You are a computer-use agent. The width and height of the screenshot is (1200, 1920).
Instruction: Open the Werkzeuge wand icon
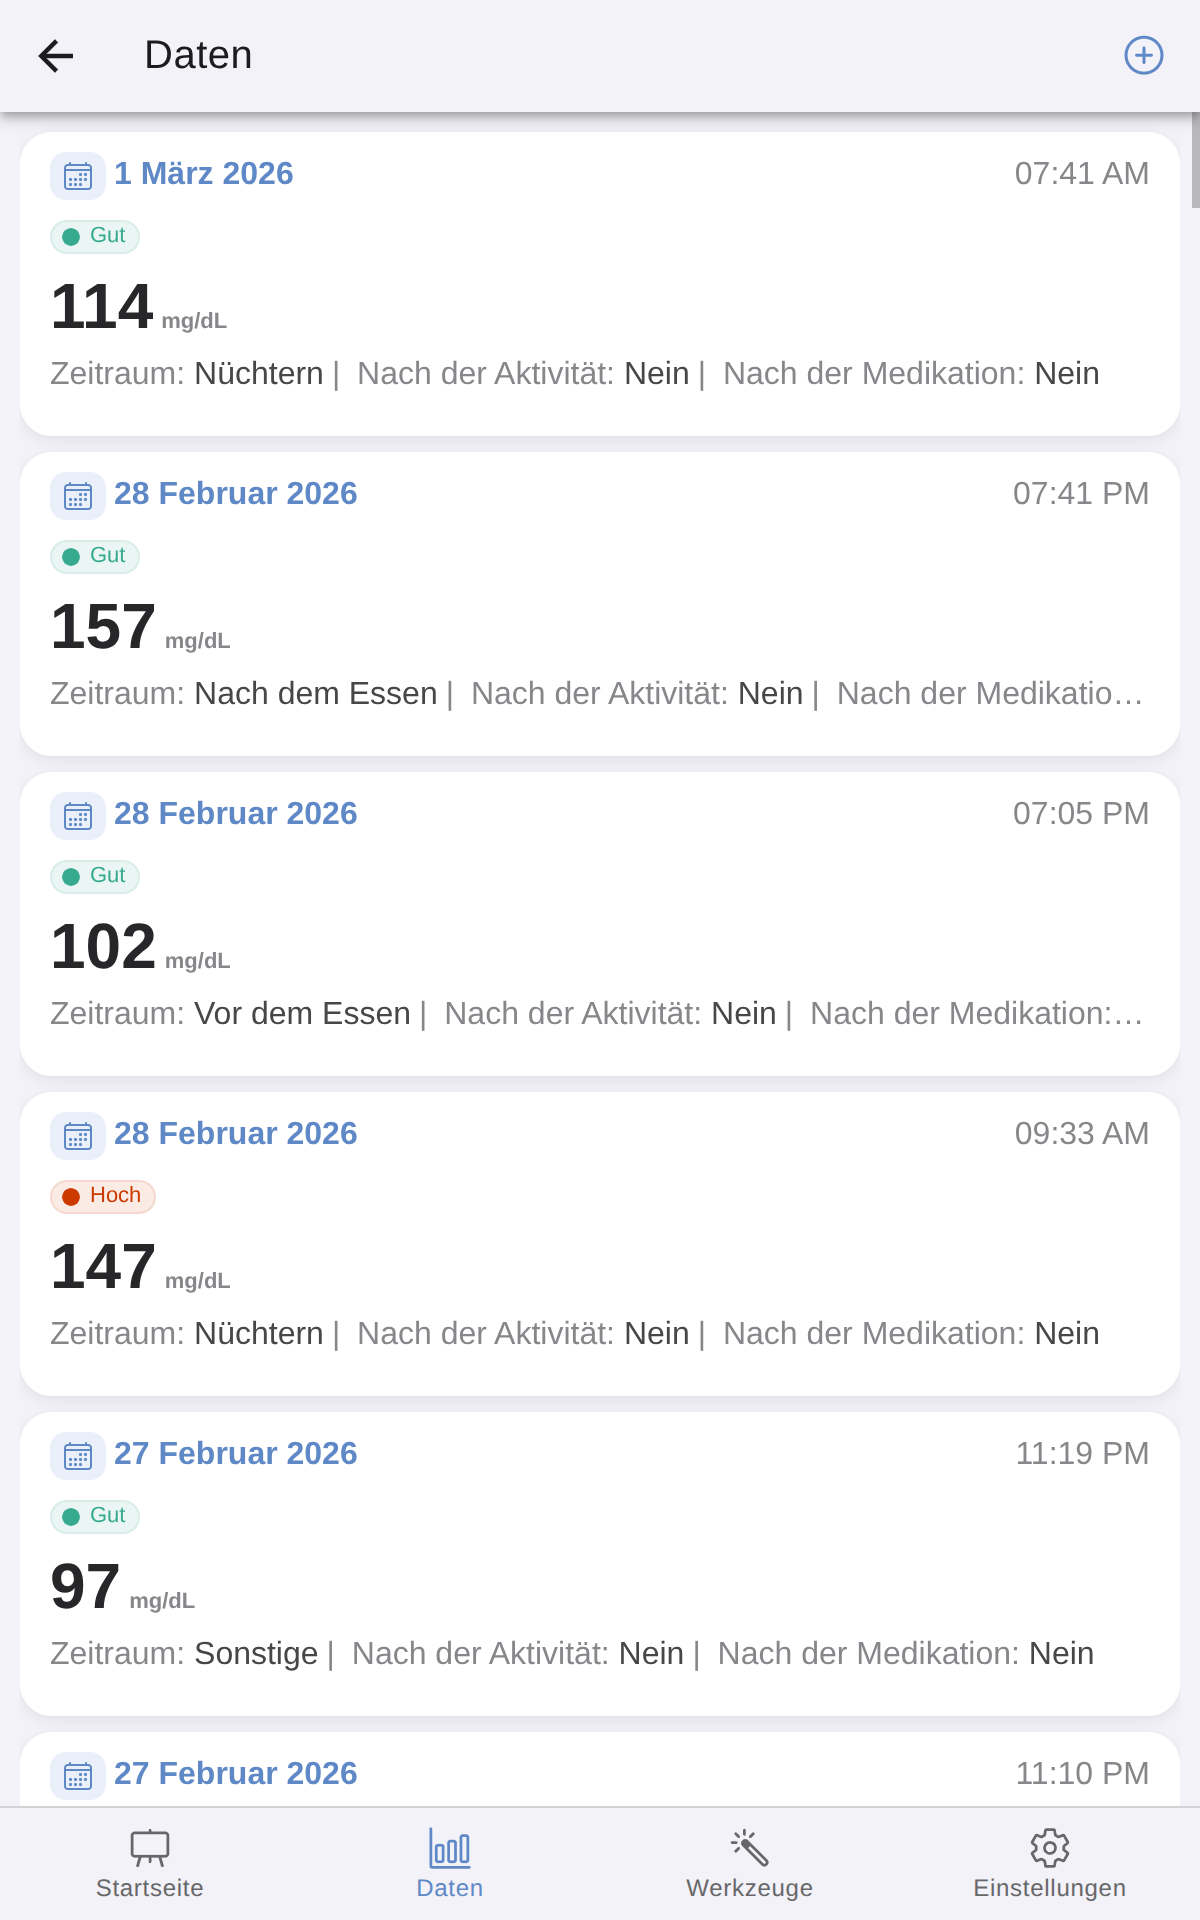click(x=750, y=1848)
